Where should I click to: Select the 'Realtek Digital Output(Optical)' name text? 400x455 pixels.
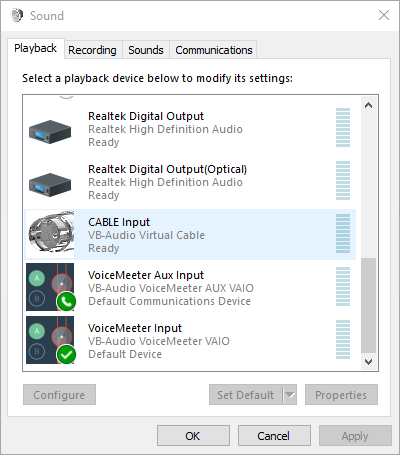pyautogui.click(x=167, y=169)
